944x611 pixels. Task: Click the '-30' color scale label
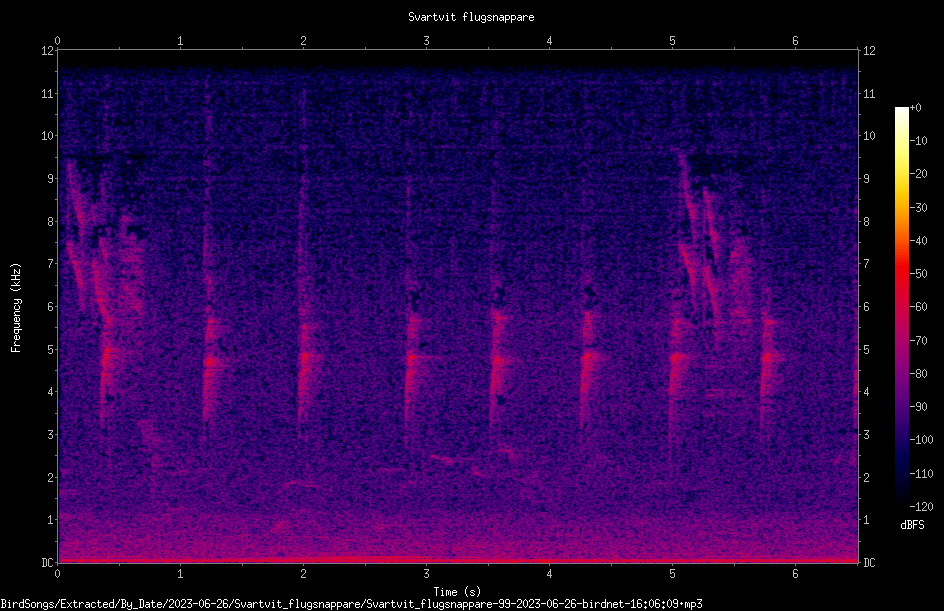tap(918, 208)
